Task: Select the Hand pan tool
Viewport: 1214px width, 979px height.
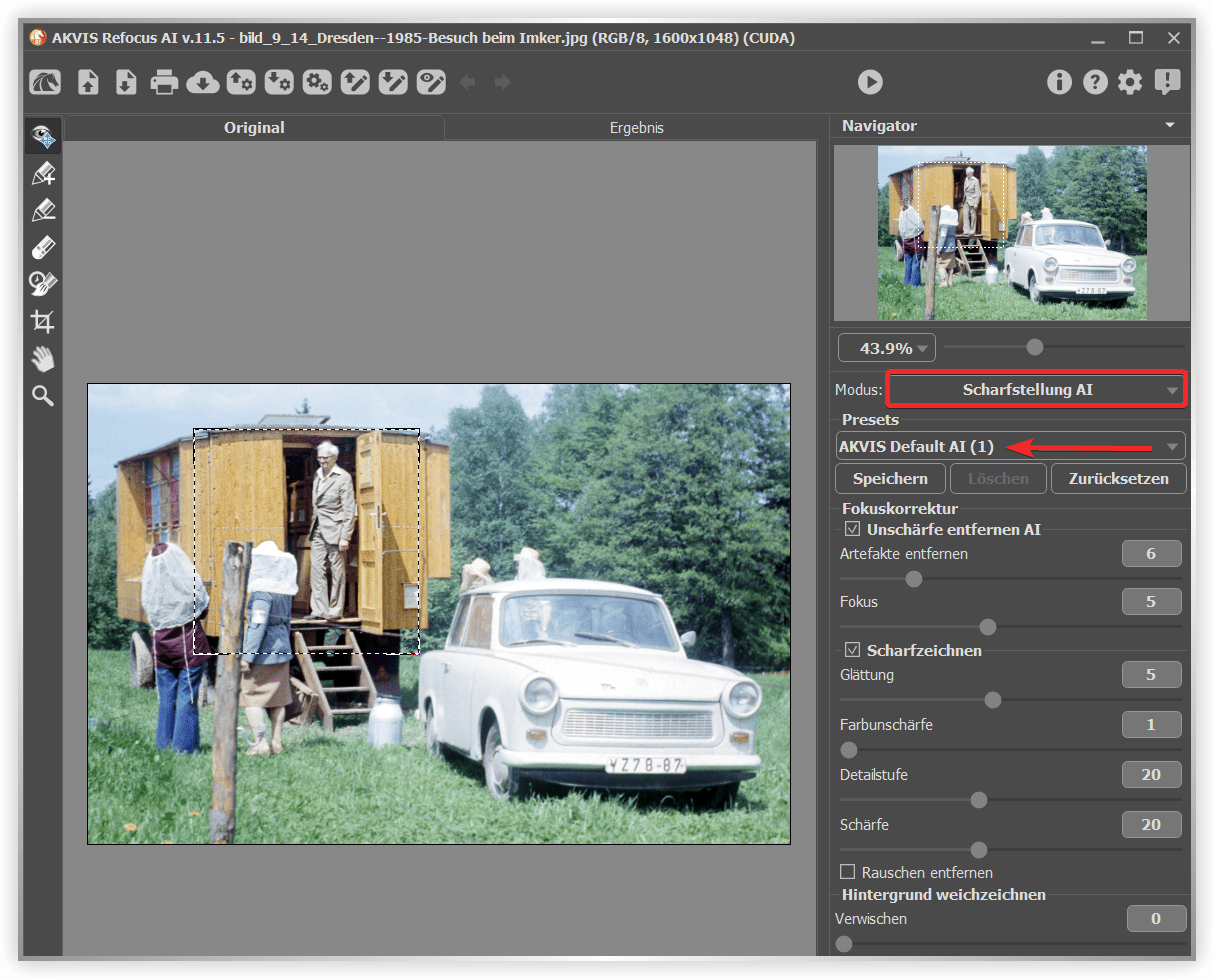Action: [42, 359]
